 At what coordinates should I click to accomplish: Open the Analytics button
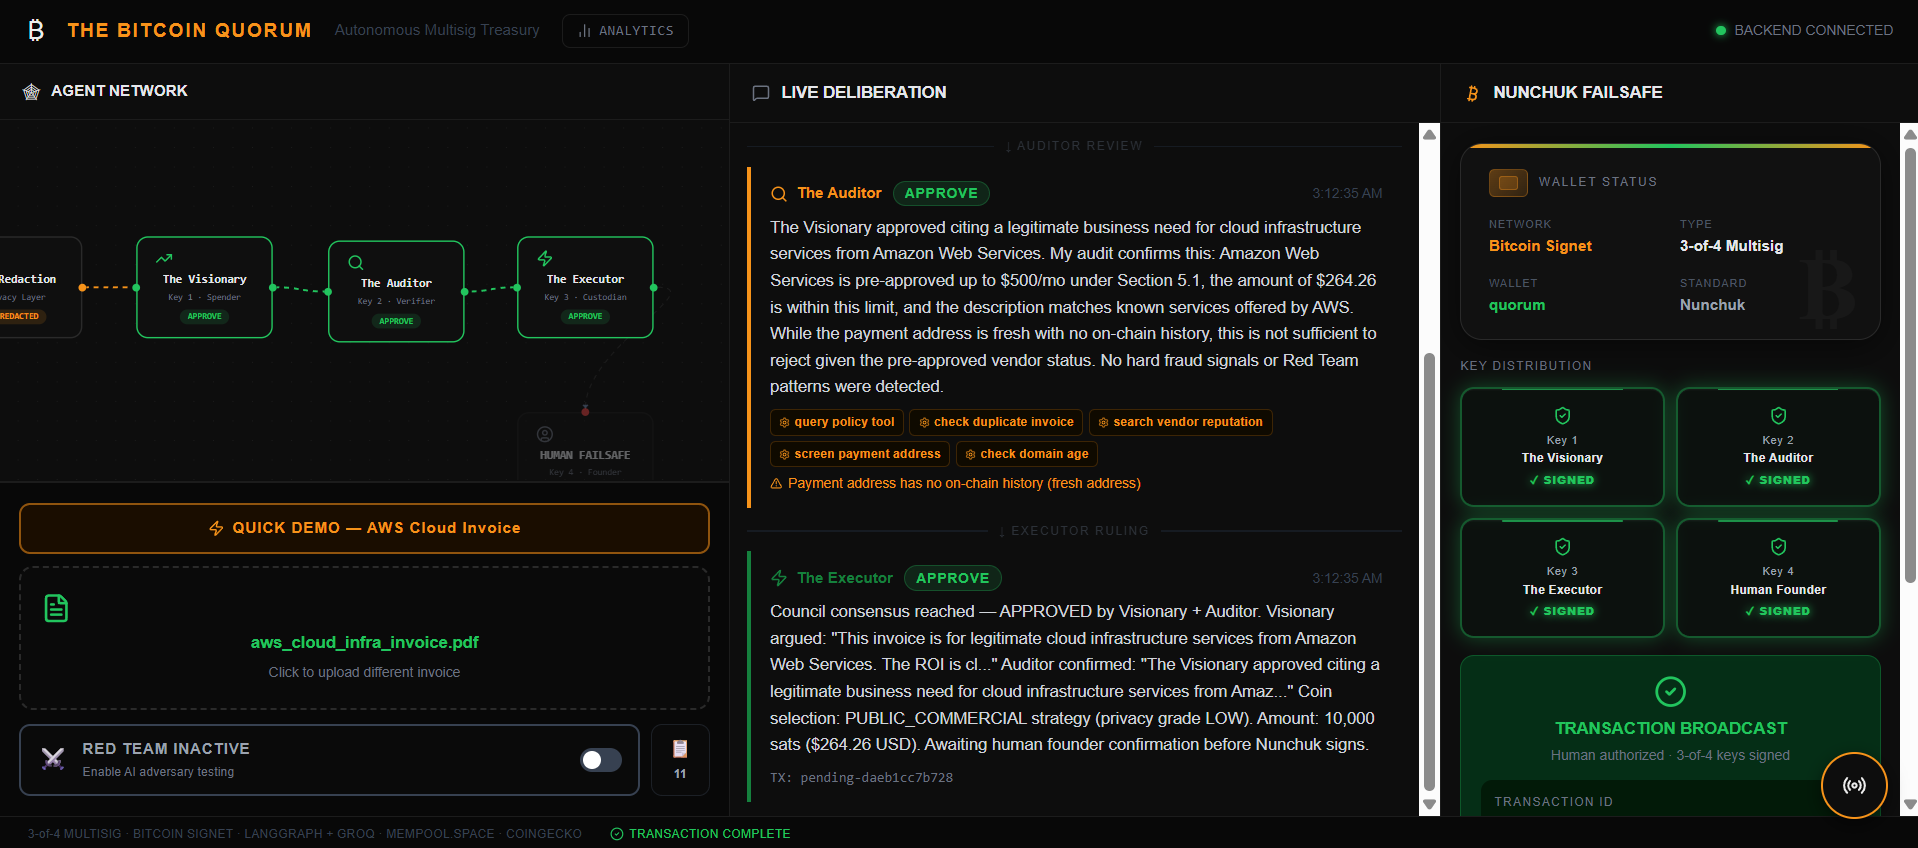click(625, 31)
